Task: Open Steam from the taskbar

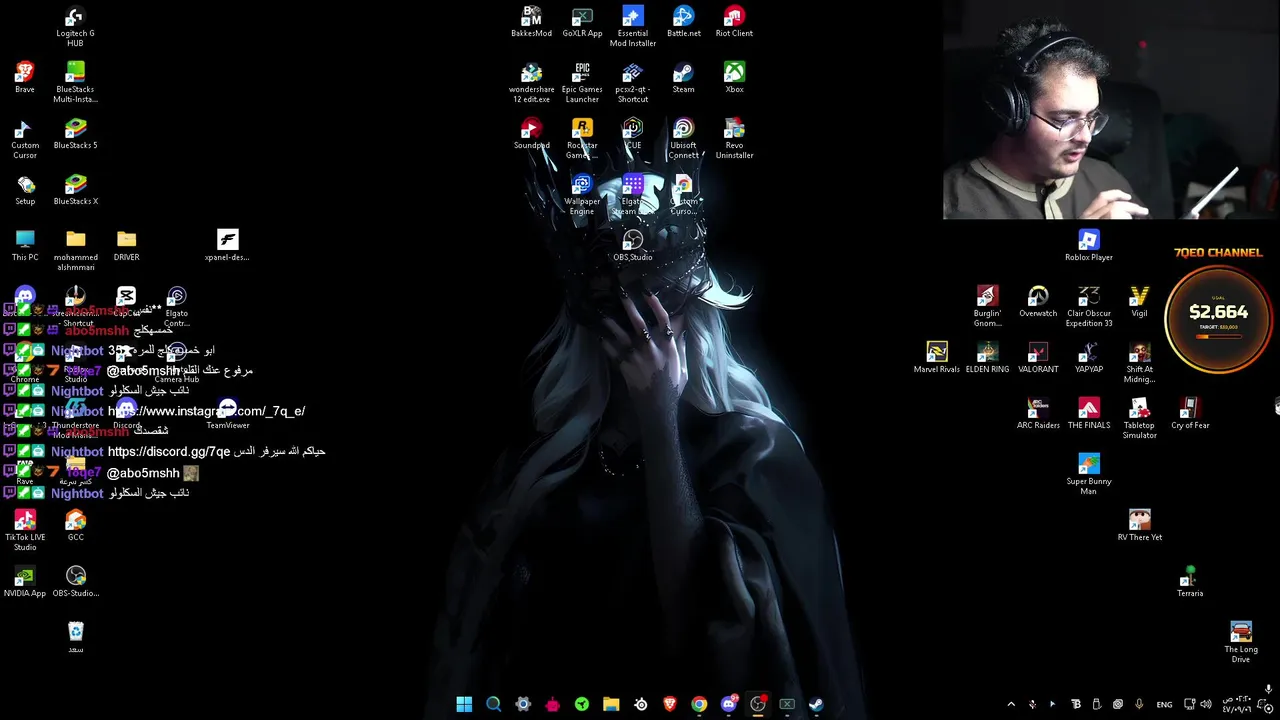Action: coord(816,704)
